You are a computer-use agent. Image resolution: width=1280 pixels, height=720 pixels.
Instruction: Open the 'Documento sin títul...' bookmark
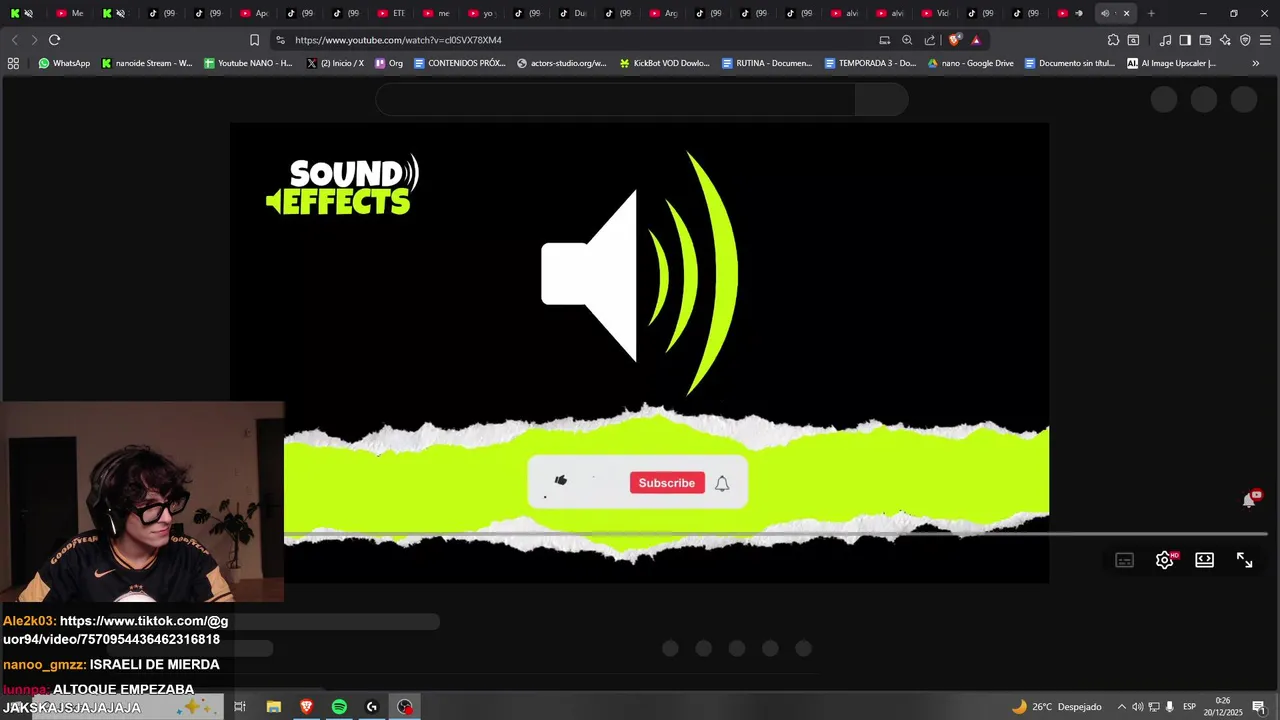pos(1069,63)
